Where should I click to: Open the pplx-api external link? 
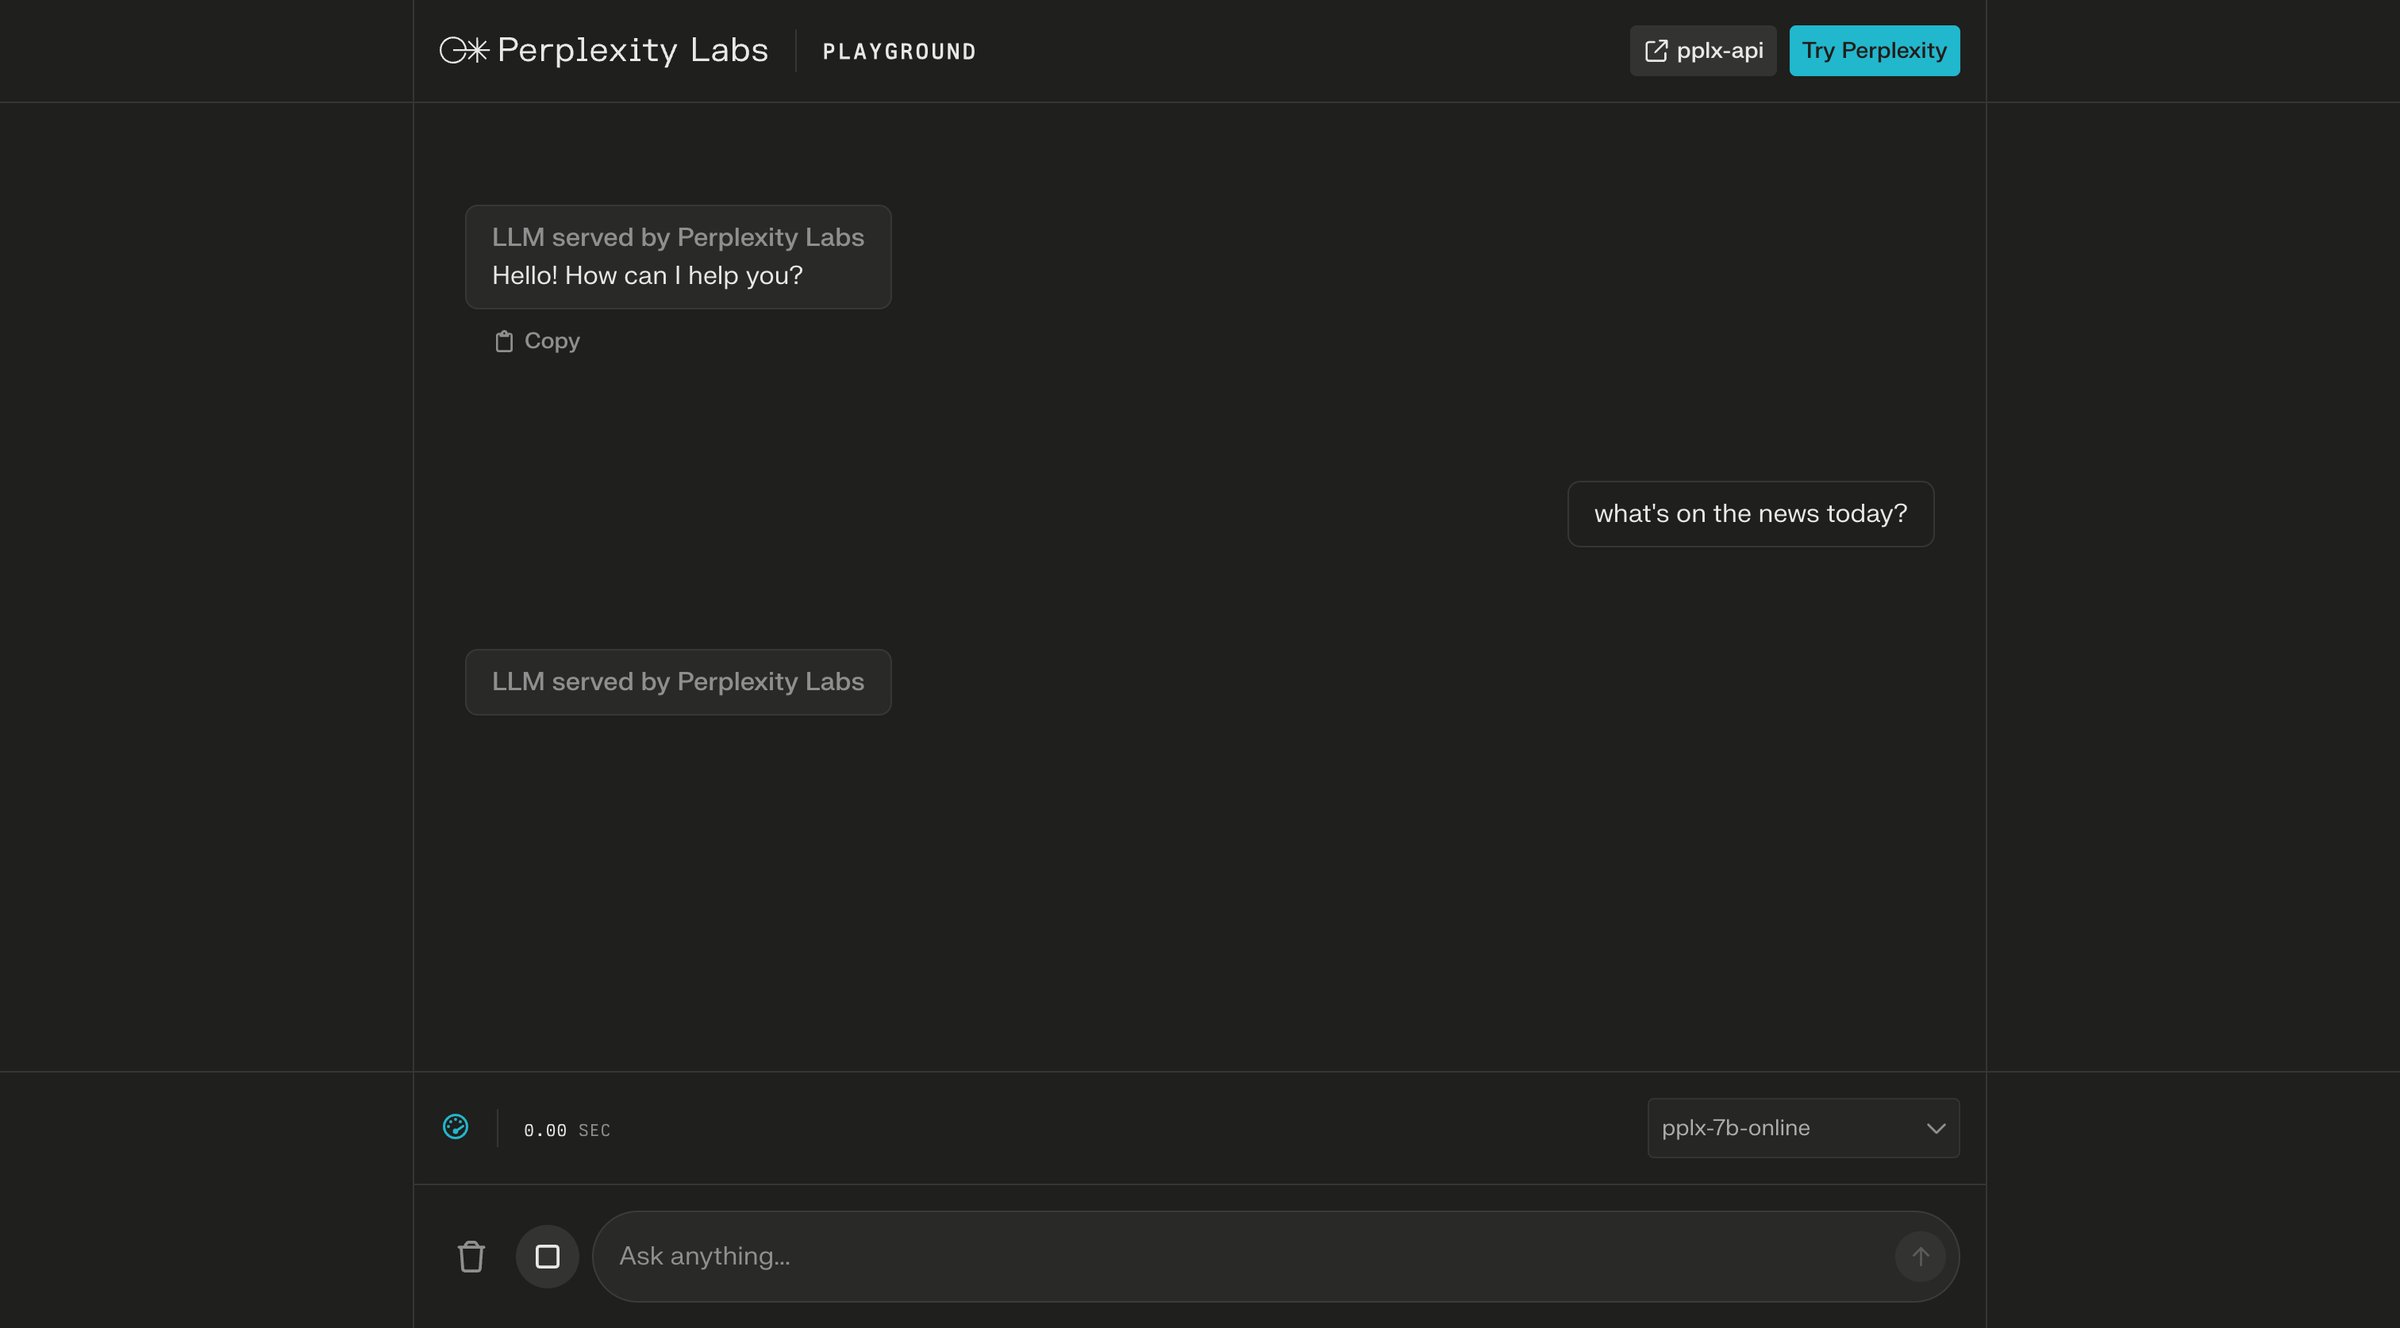[1703, 50]
